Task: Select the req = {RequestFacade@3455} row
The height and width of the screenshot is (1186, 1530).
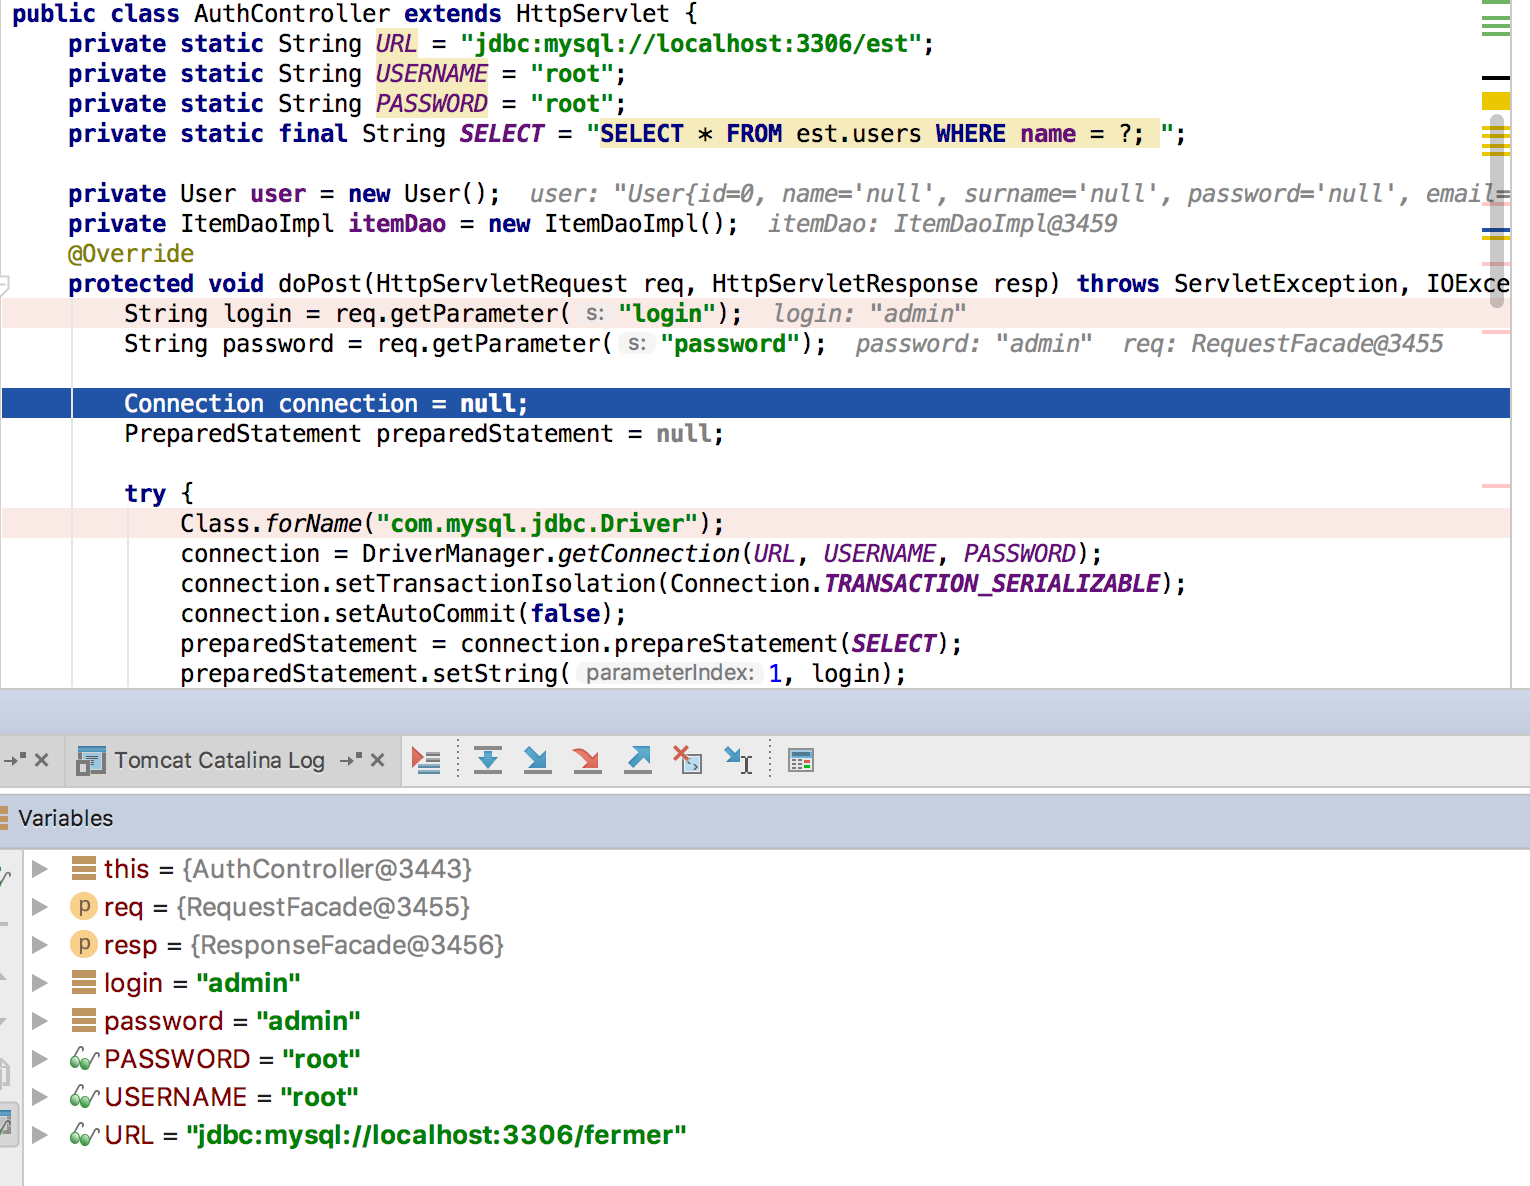Action: point(776,906)
